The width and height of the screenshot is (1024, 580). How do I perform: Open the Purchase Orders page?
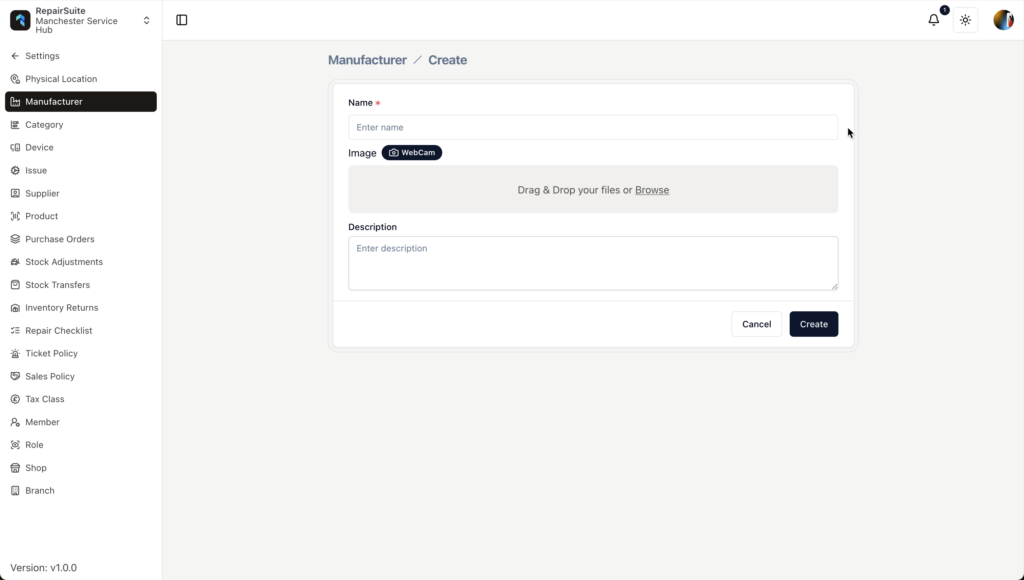(x=59, y=239)
